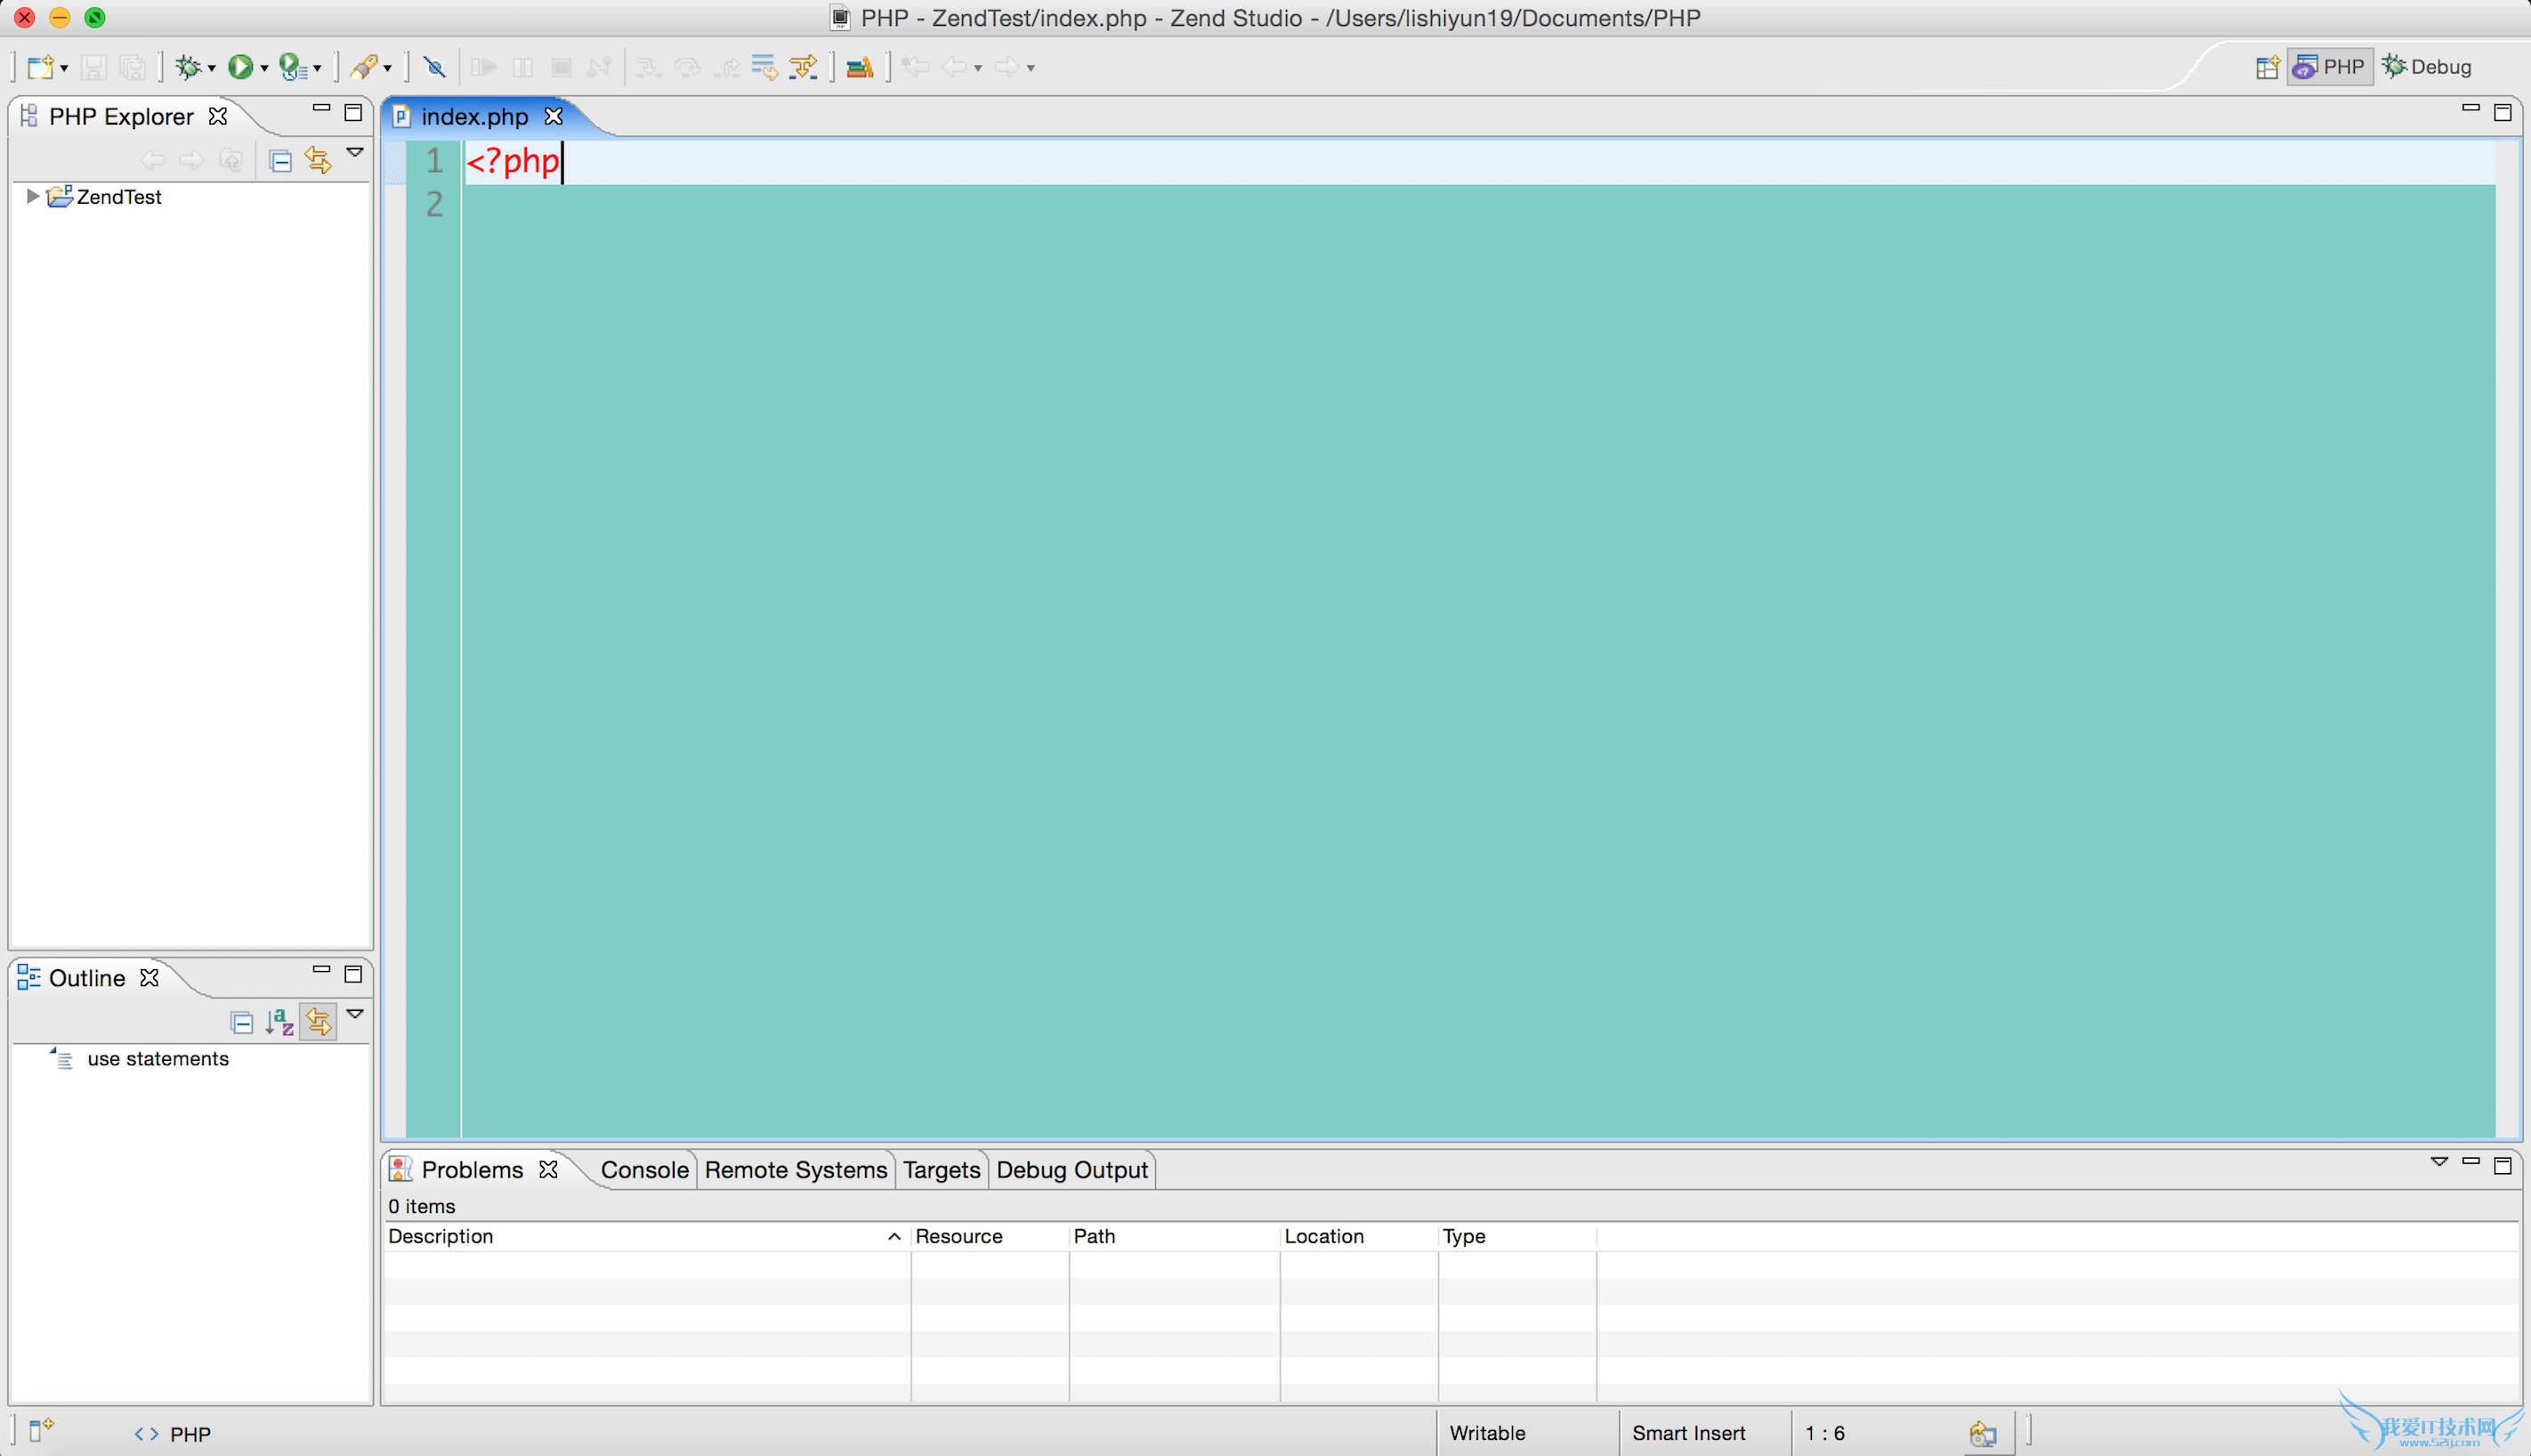Open the Run button dropdown arrow
Screen dimensions: 2531x1456
(x=265, y=68)
